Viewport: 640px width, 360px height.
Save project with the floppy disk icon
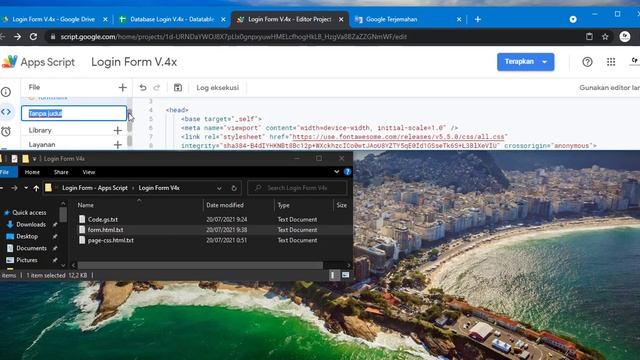pos(178,87)
